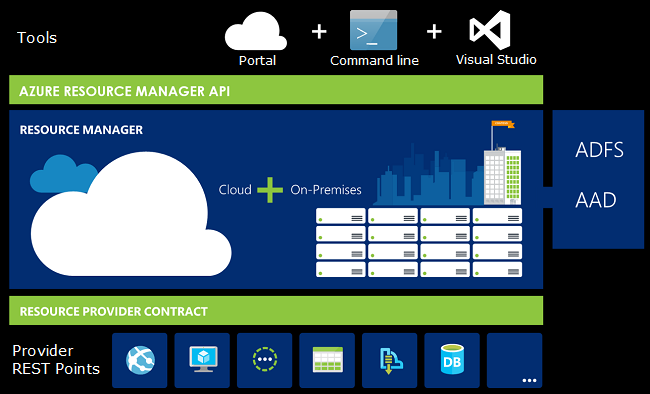Click the large white cloud graphic
Viewport: 650px width, 394px height.
point(131,215)
